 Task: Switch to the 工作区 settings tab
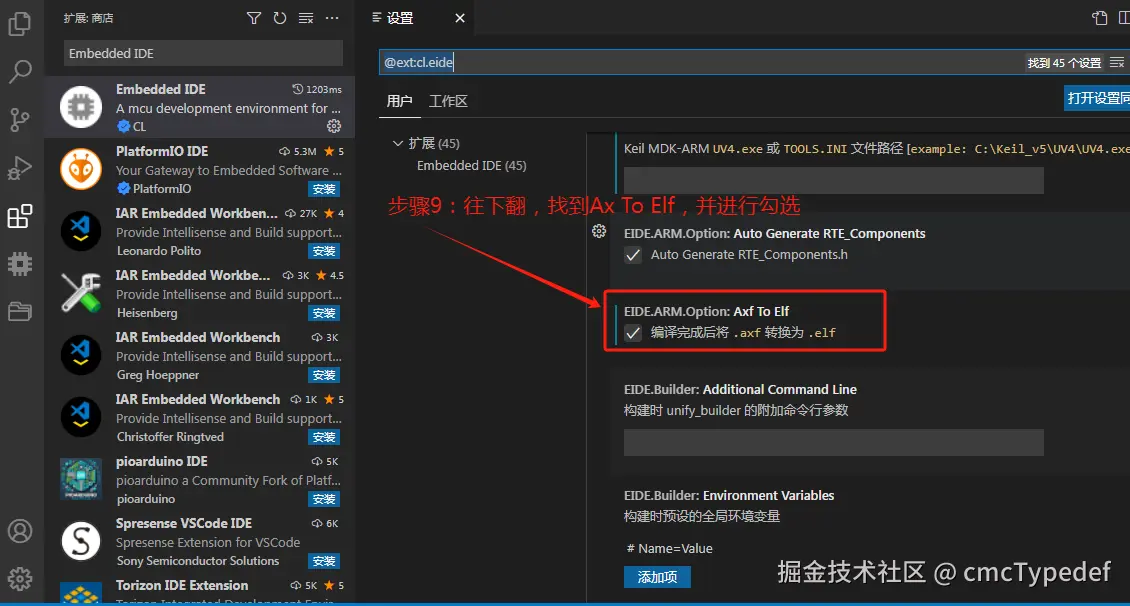coord(448,101)
